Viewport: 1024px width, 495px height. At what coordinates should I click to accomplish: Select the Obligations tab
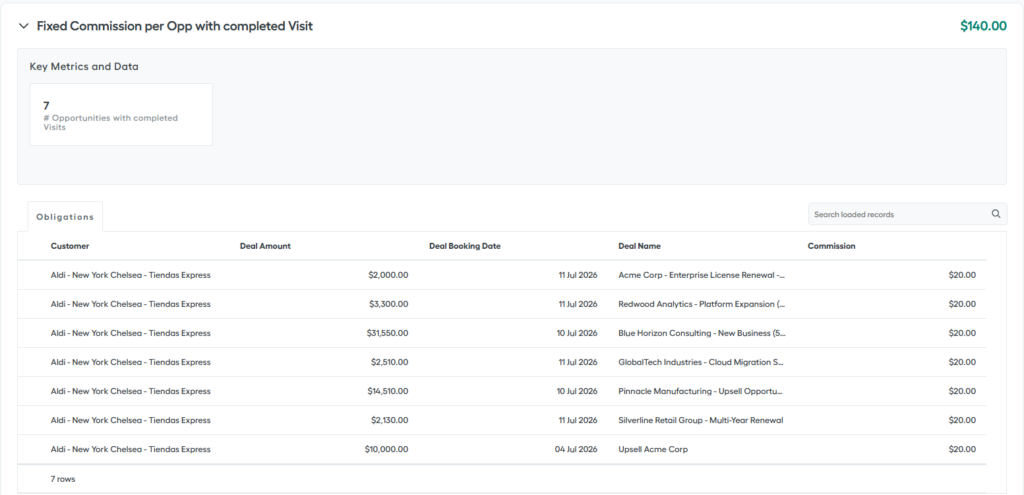tap(65, 217)
